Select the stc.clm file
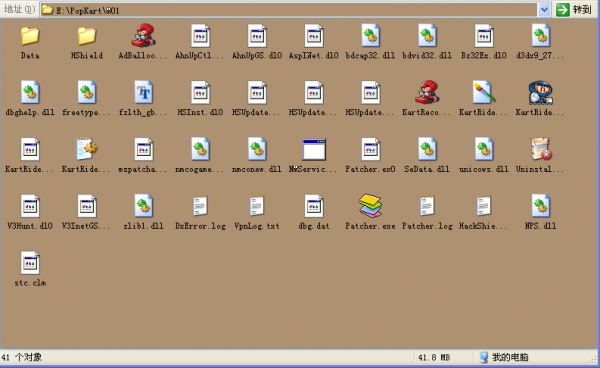The width and height of the screenshot is (600, 368). click(30, 263)
